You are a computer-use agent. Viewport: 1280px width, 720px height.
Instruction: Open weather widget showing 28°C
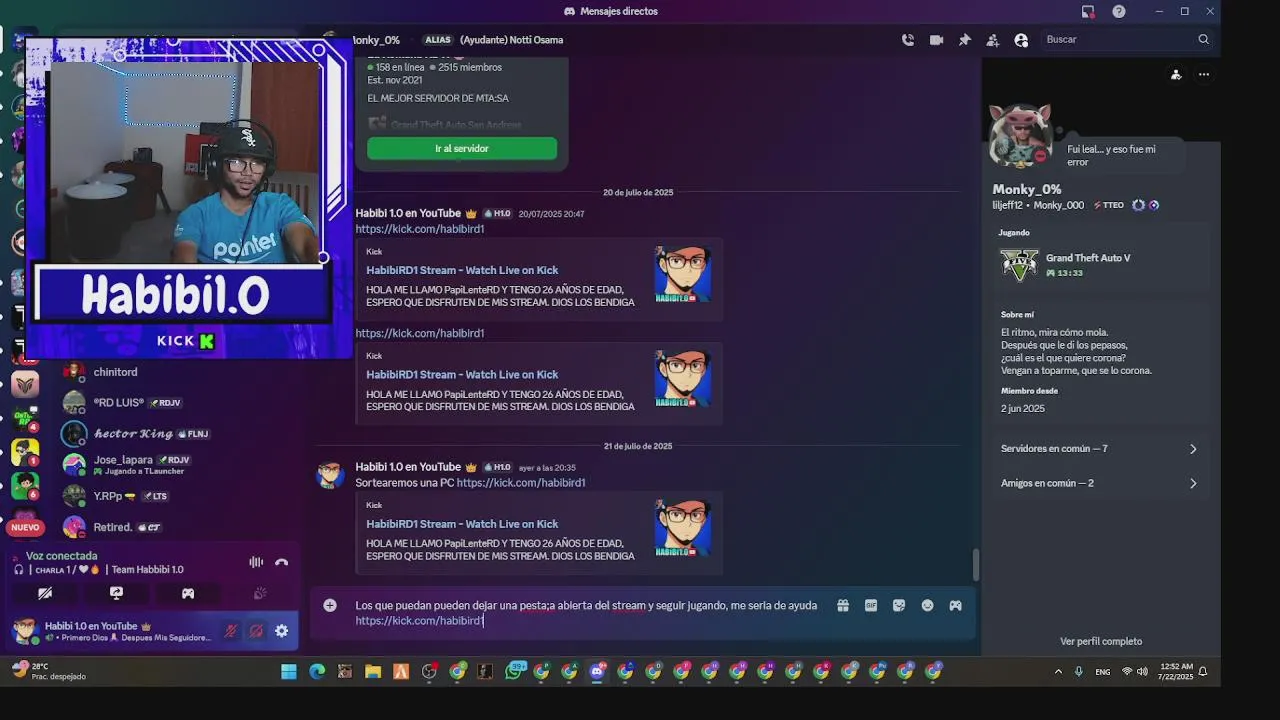pos(48,671)
